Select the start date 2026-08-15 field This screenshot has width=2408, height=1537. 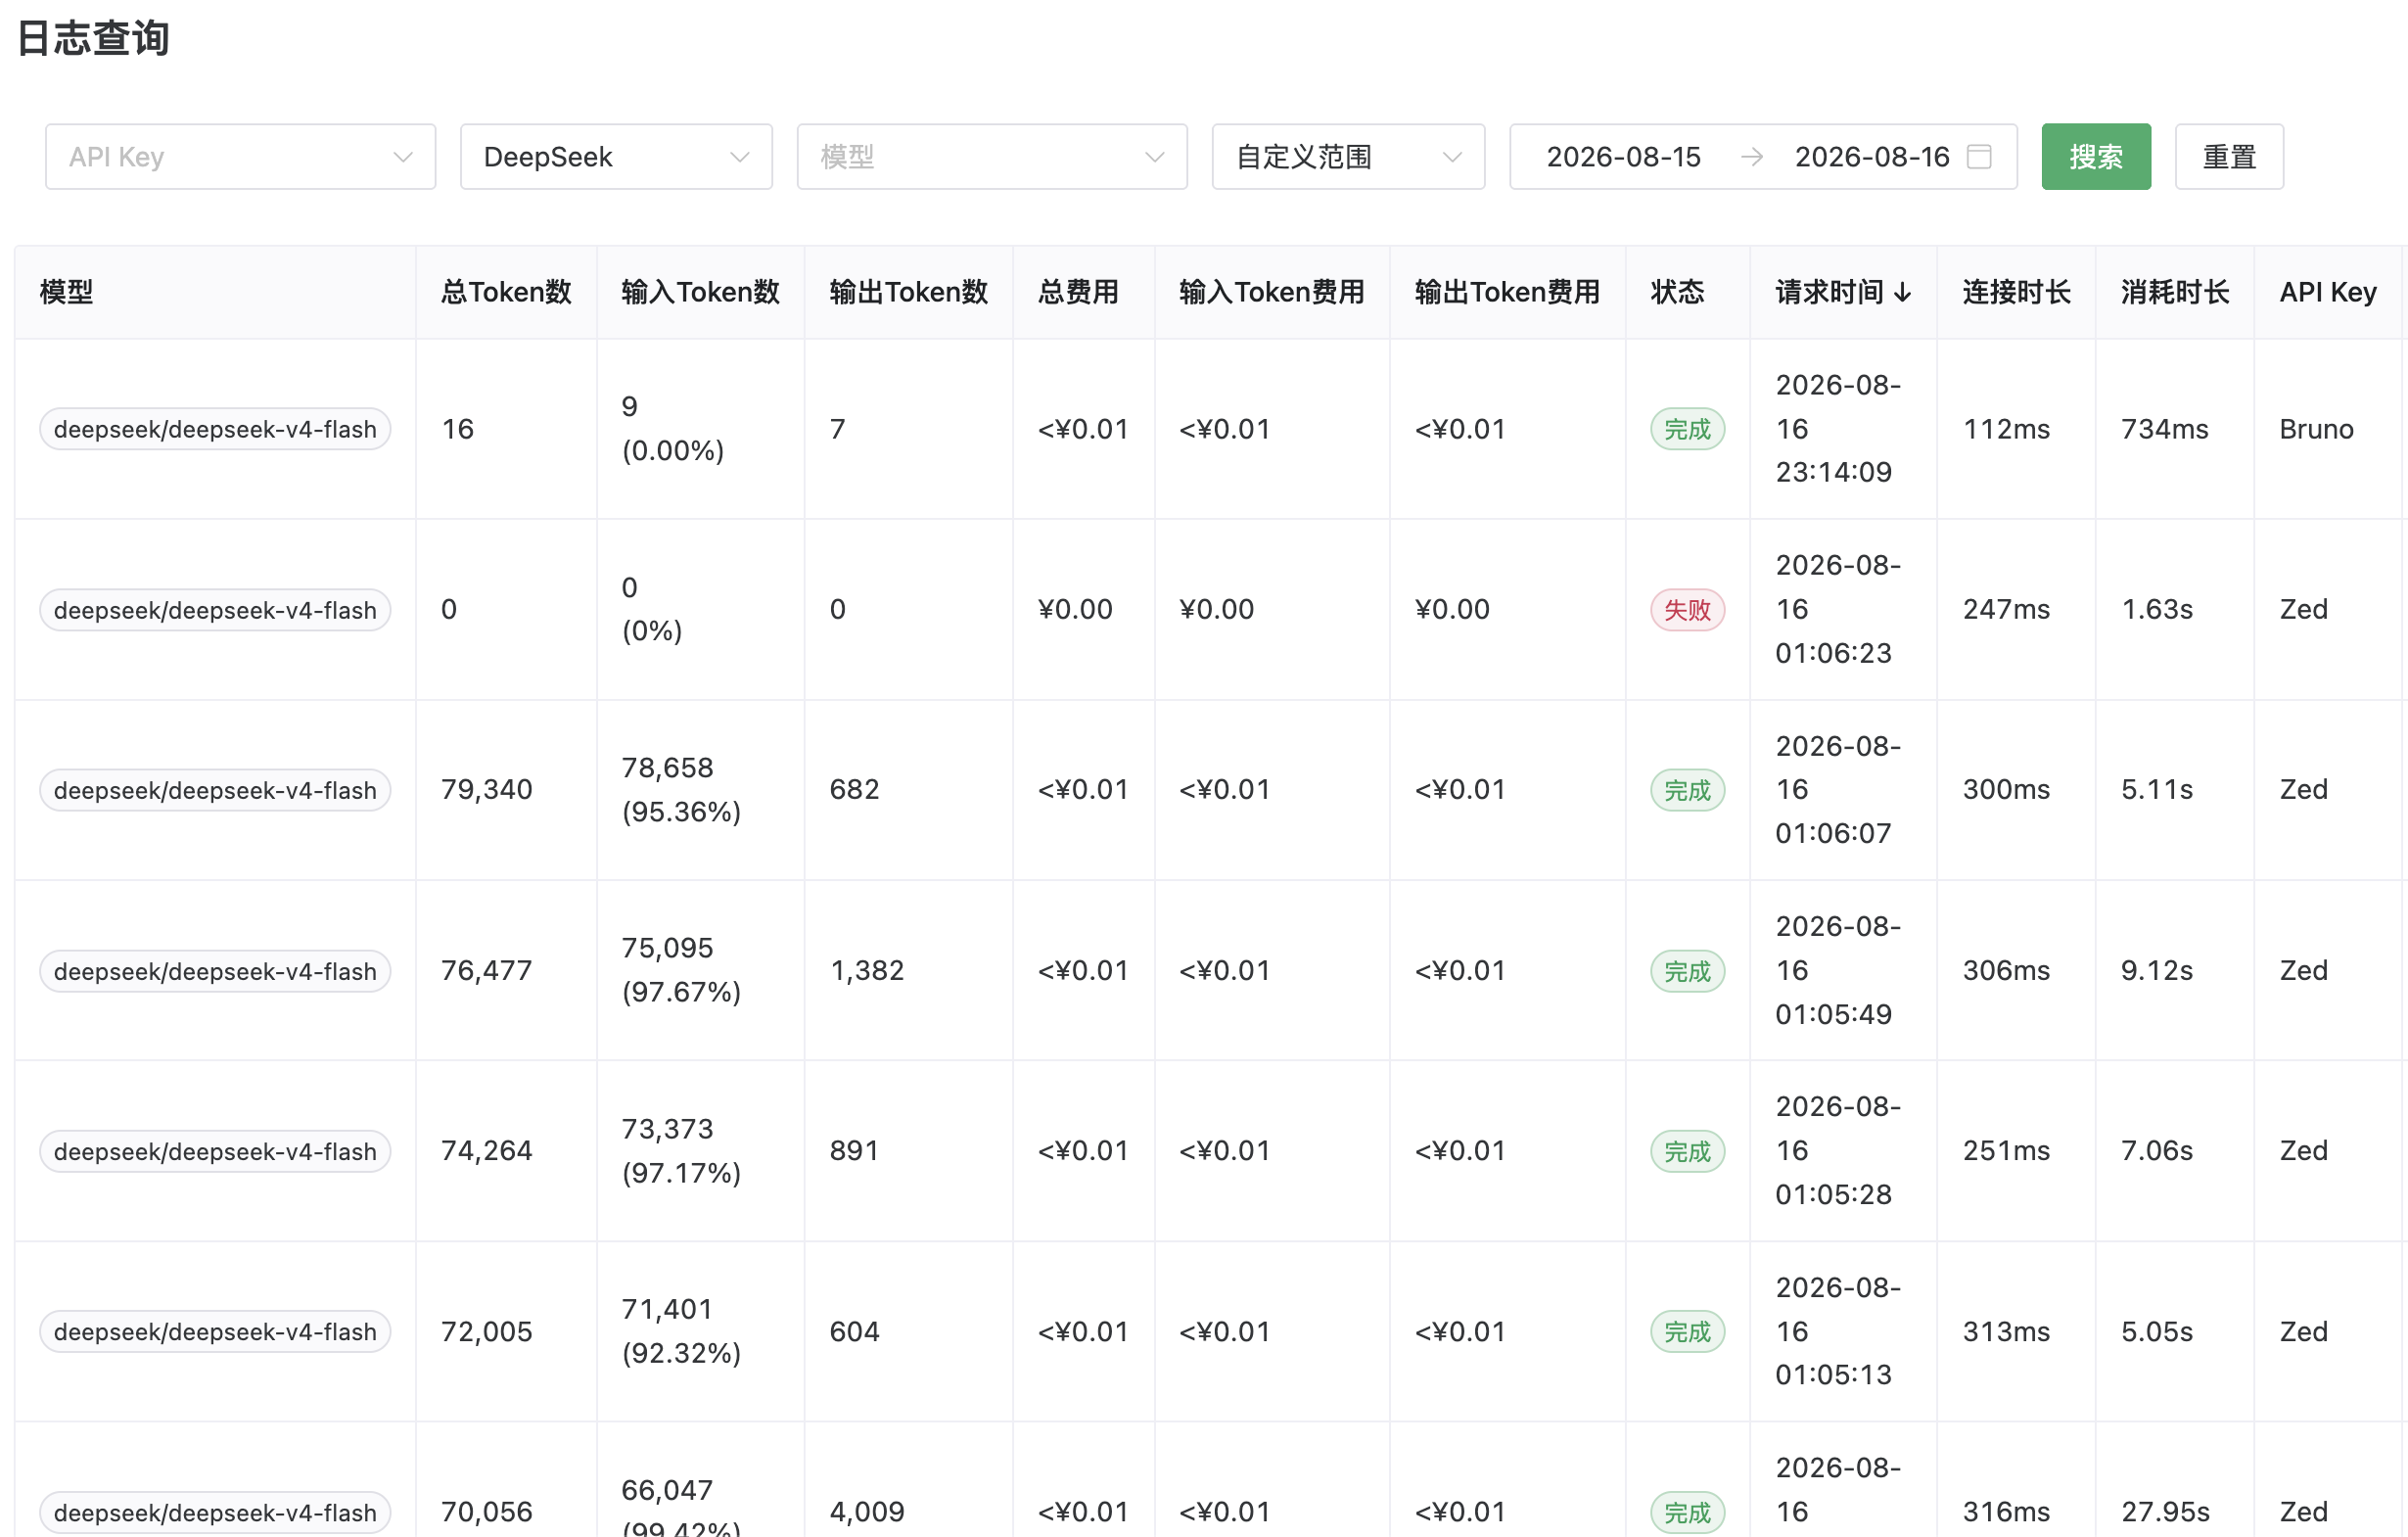pos(1623,157)
